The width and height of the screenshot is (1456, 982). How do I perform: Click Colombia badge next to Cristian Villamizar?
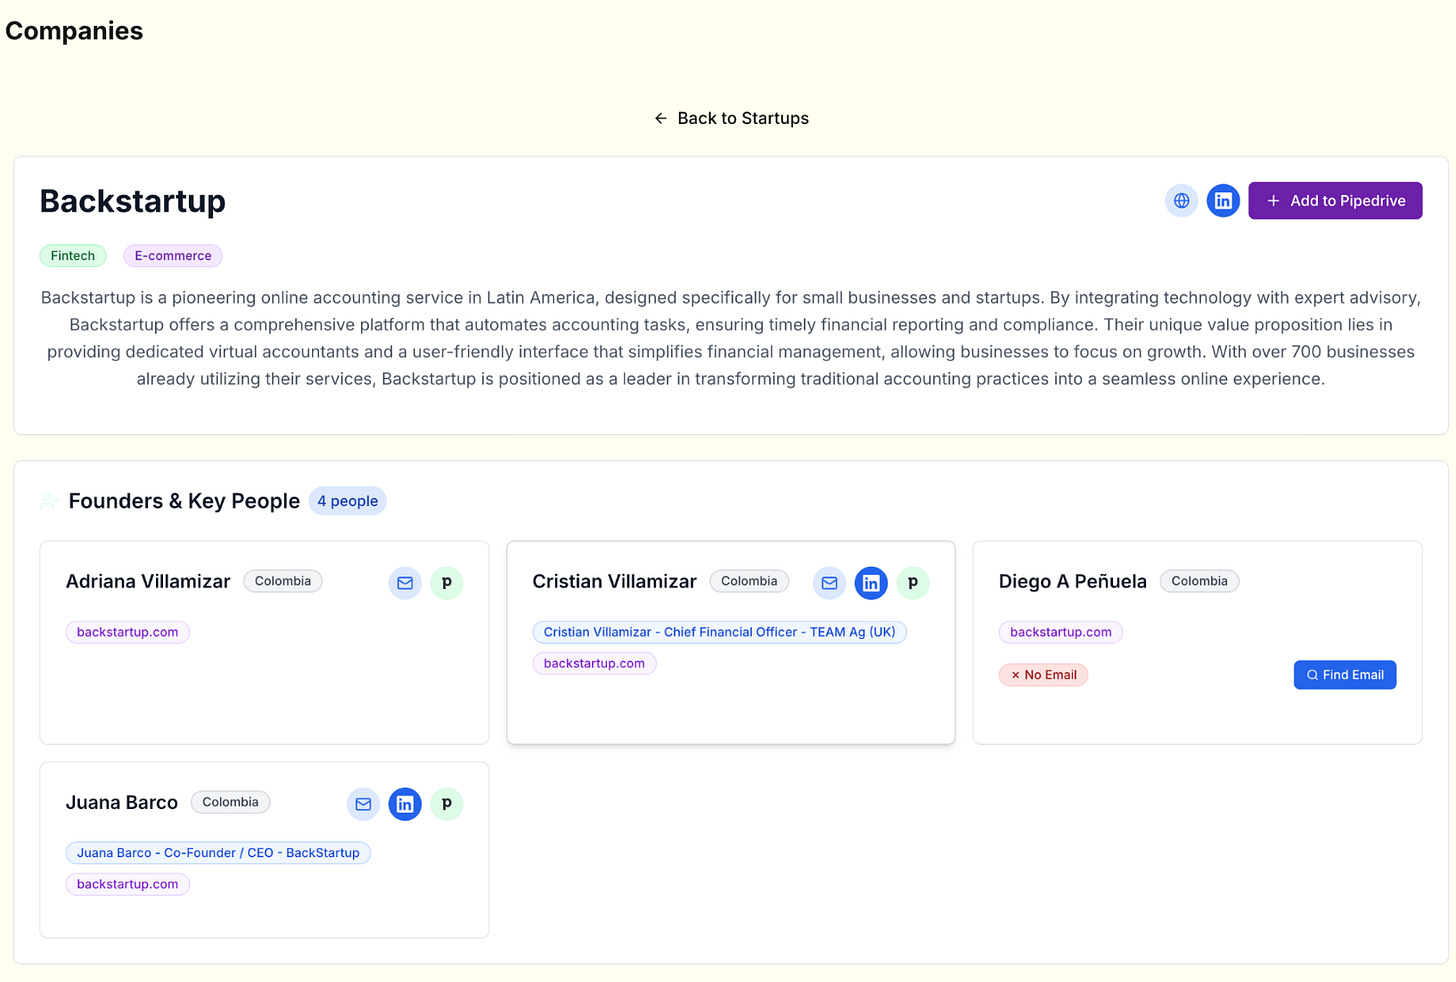(749, 581)
